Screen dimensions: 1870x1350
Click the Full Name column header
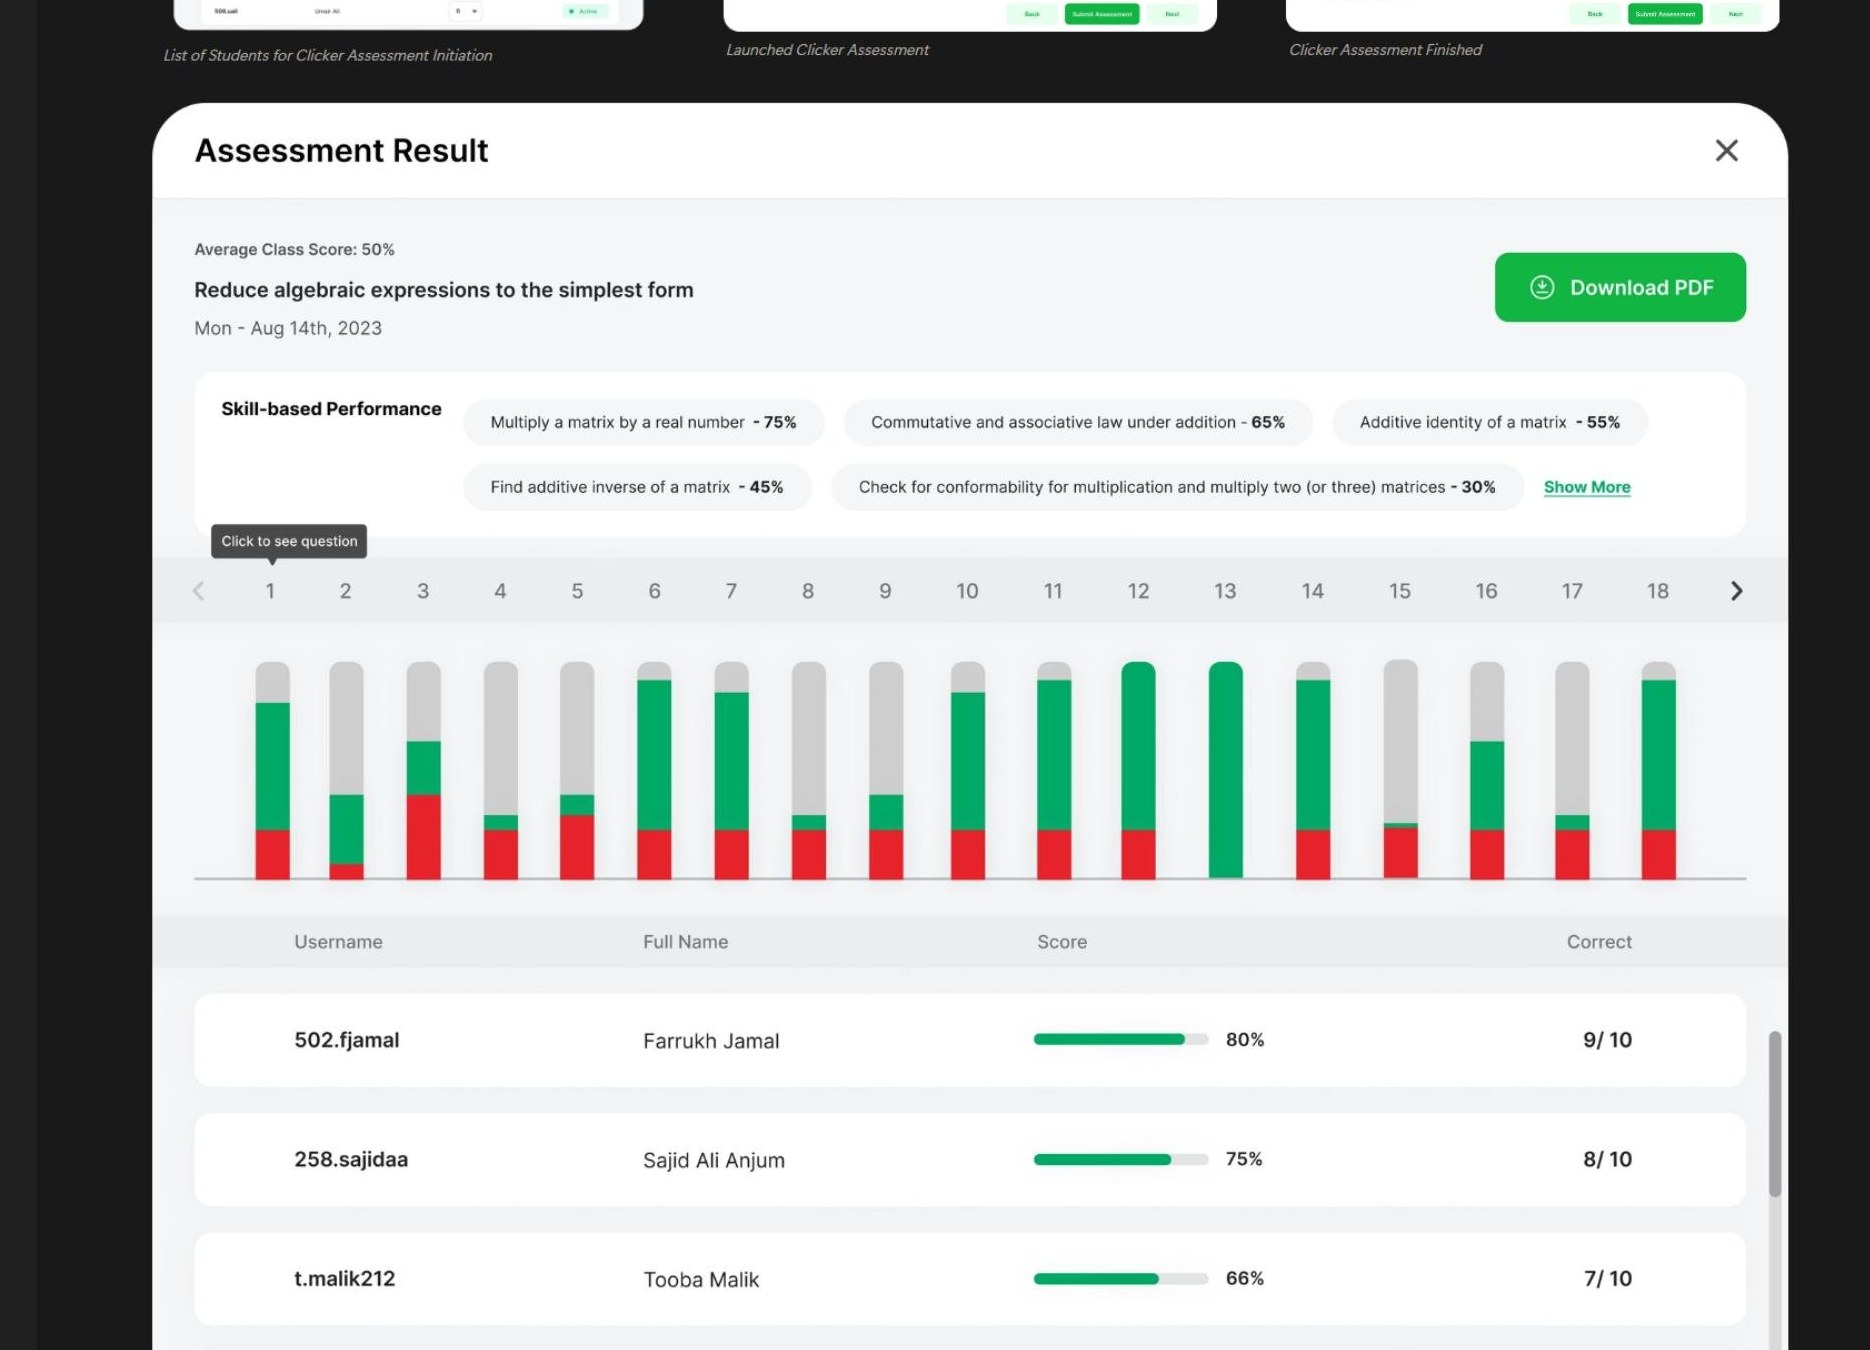(685, 942)
